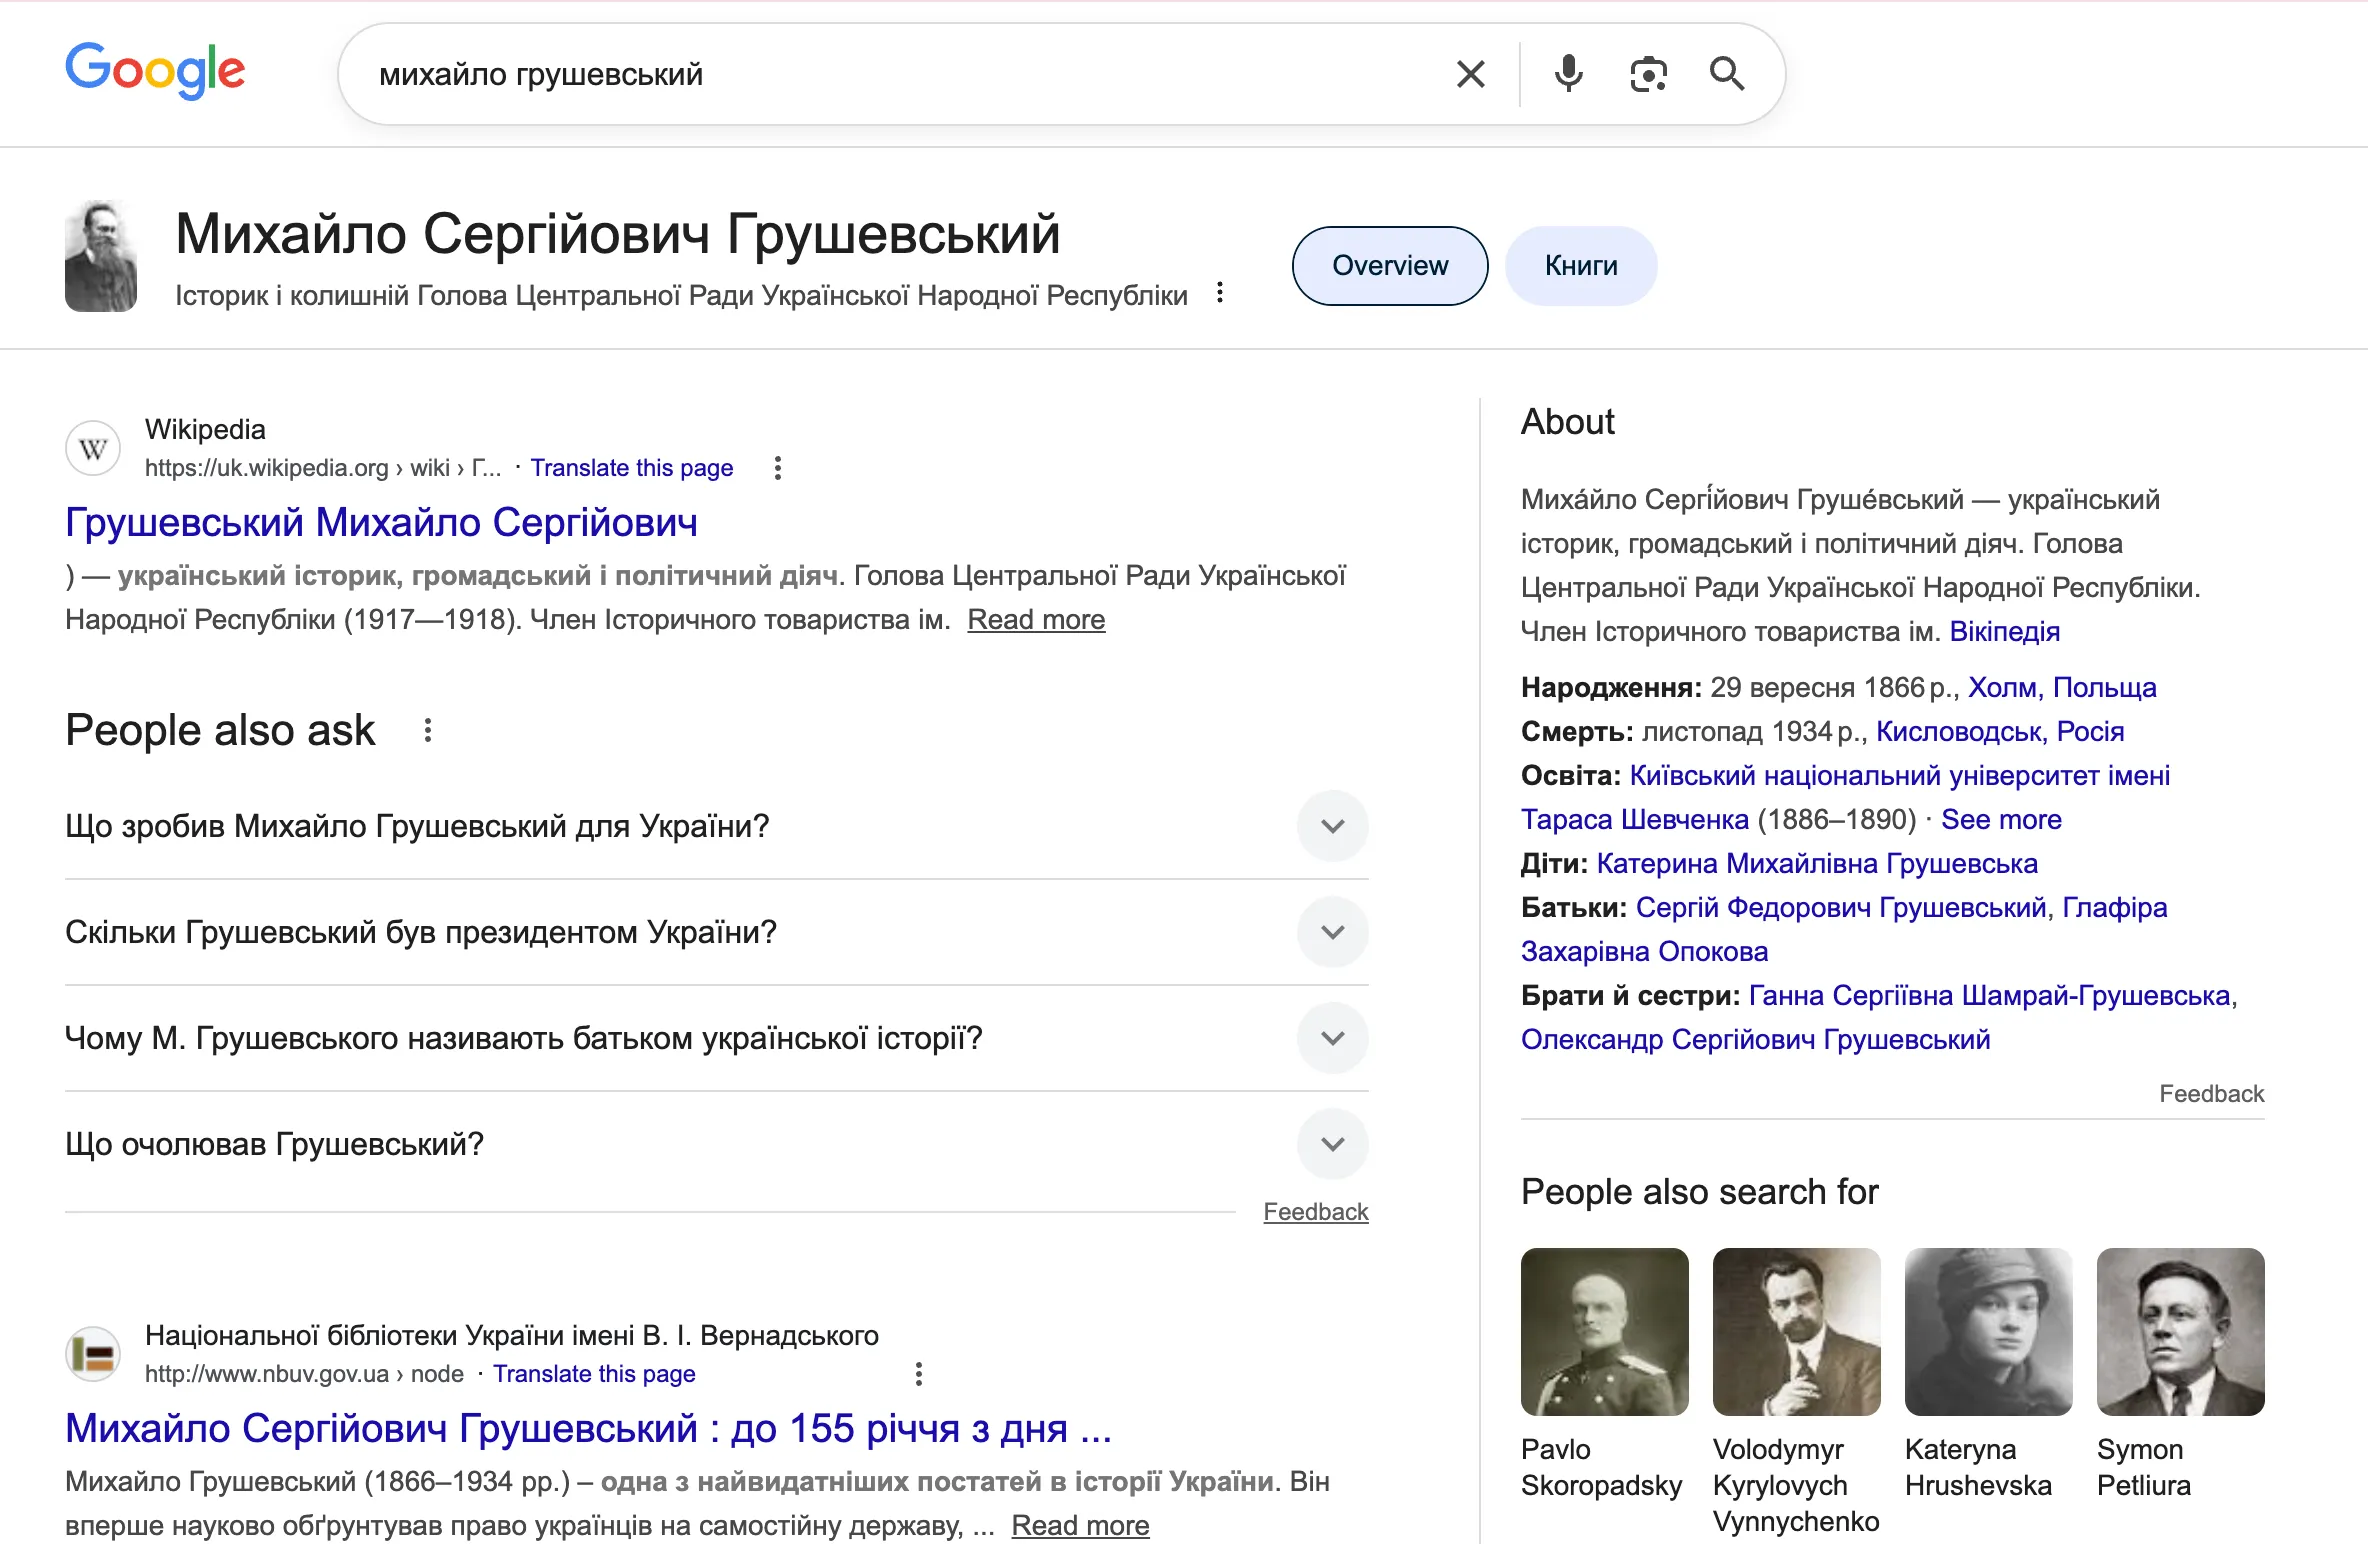Screen dimensions: 2368x1544
Task: Open Google Lens image search
Action: pyautogui.click(x=1648, y=73)
